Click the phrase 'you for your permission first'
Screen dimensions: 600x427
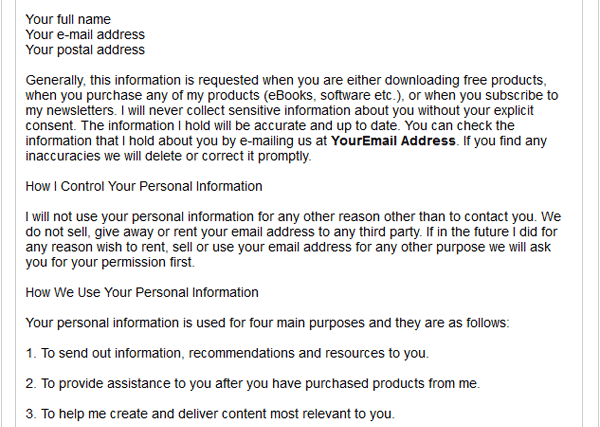[x=109, y=262]
